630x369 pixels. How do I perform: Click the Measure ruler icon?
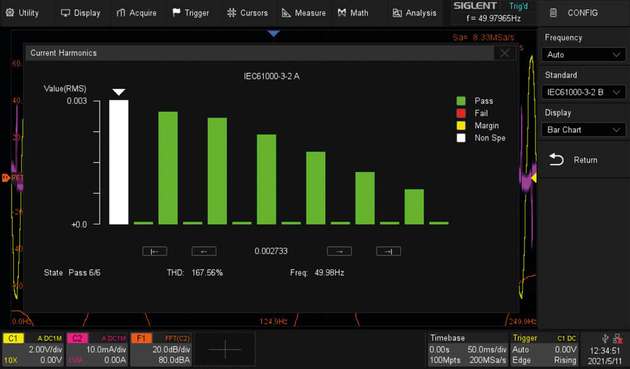pyautogui.click(x=286, y=13)
